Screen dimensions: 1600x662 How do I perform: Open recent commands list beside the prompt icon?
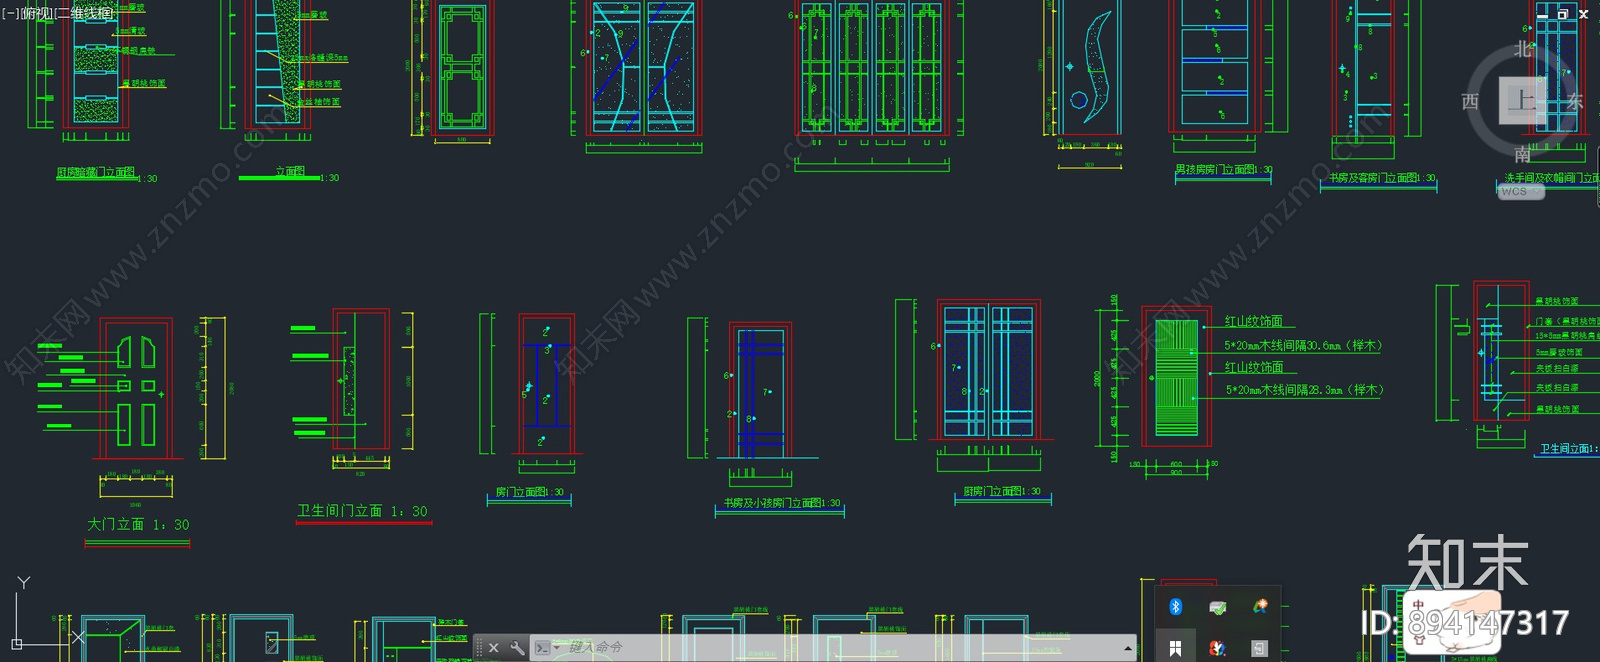[x=557, y=648]
